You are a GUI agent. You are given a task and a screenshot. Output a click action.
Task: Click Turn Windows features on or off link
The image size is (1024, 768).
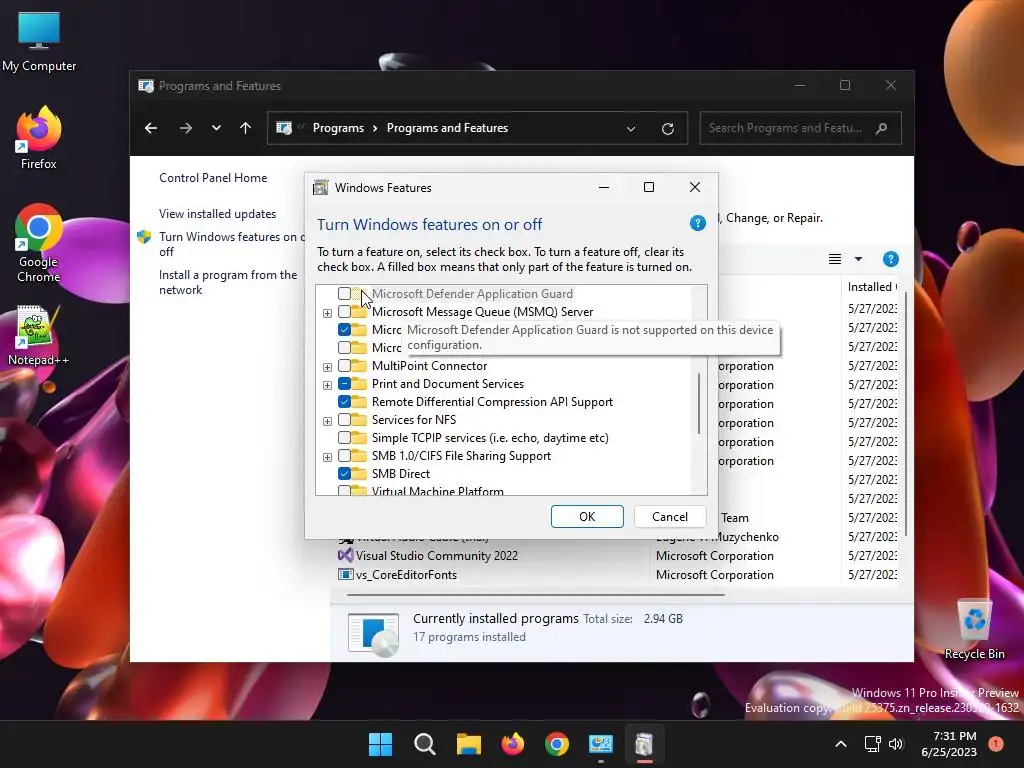(232, 244)
